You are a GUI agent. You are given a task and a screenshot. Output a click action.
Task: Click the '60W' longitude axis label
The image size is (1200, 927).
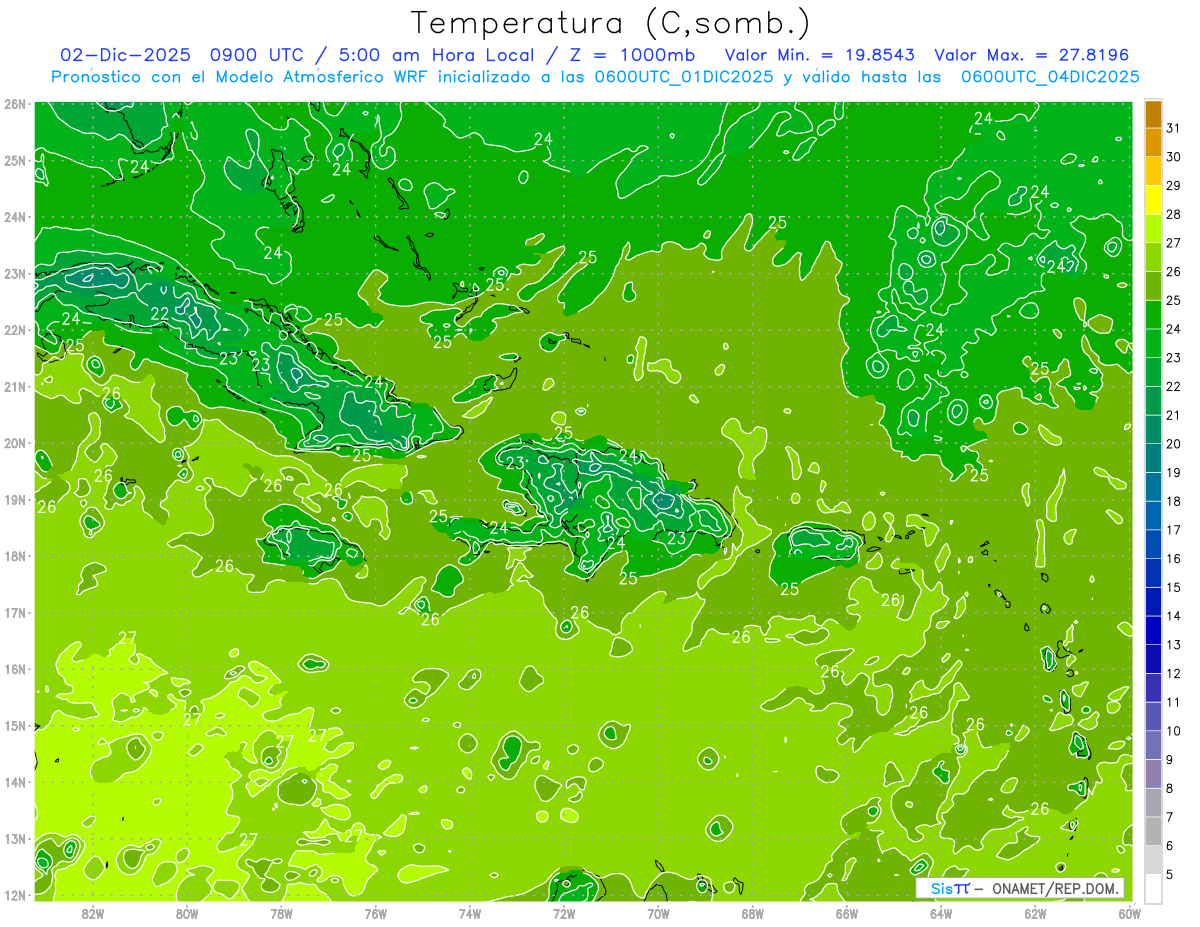[x=1130, y=913]
